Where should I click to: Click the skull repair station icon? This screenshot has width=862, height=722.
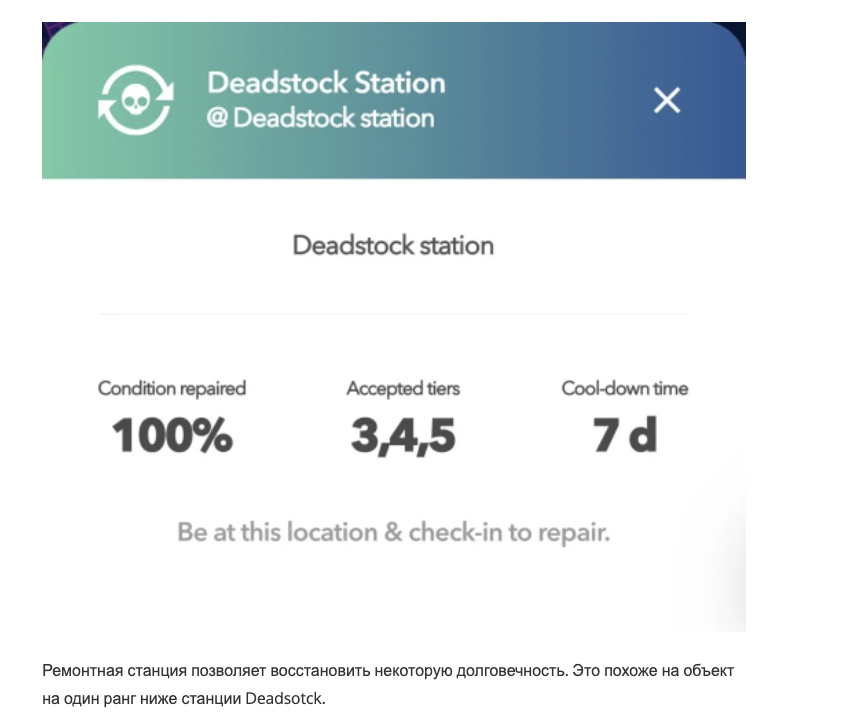[x=135, y=100]
